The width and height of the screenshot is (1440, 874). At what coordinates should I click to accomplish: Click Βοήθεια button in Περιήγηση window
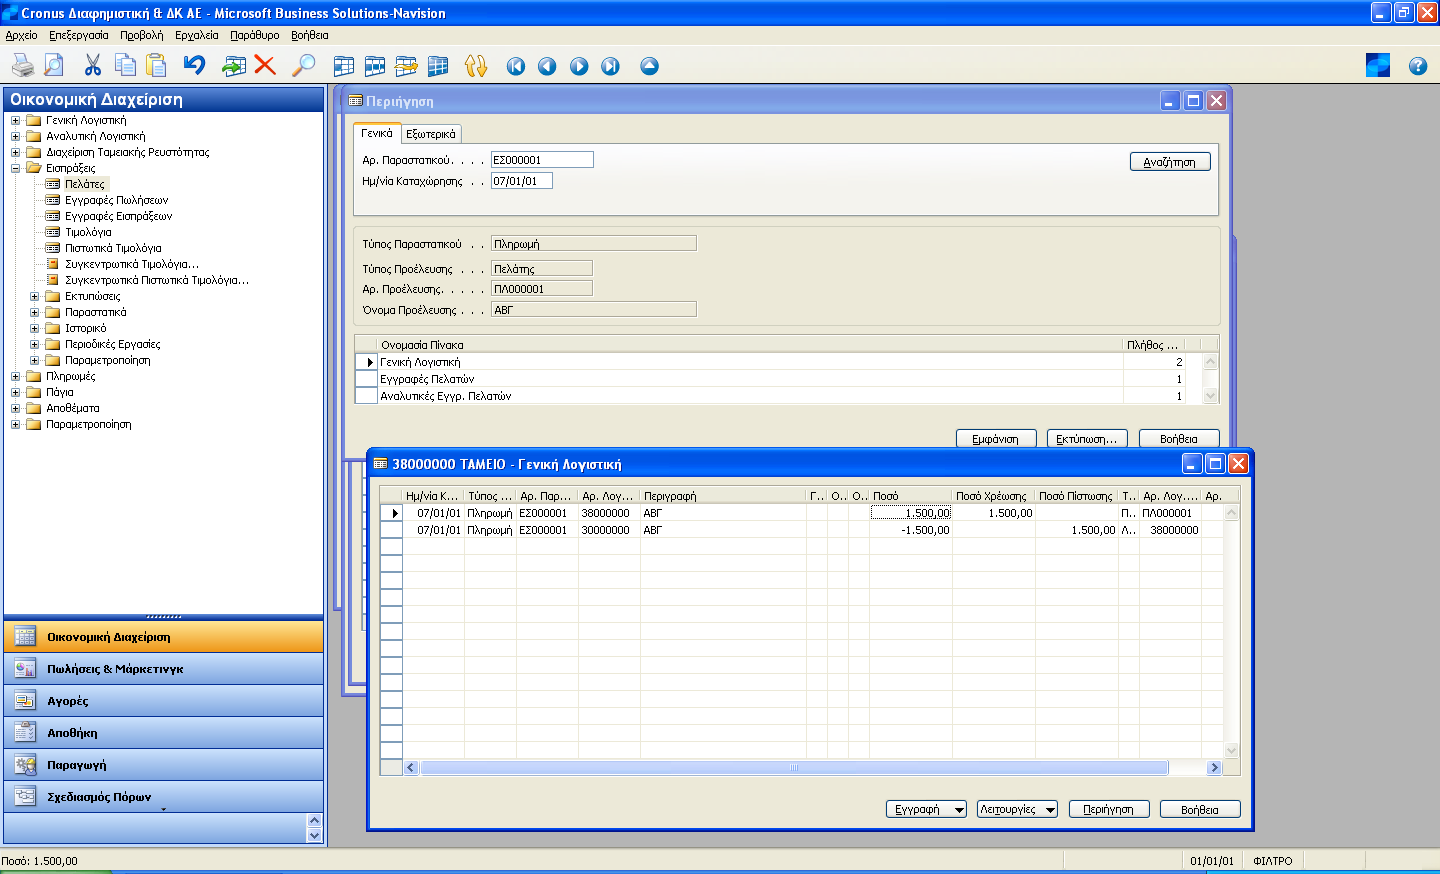[1179, 439]
